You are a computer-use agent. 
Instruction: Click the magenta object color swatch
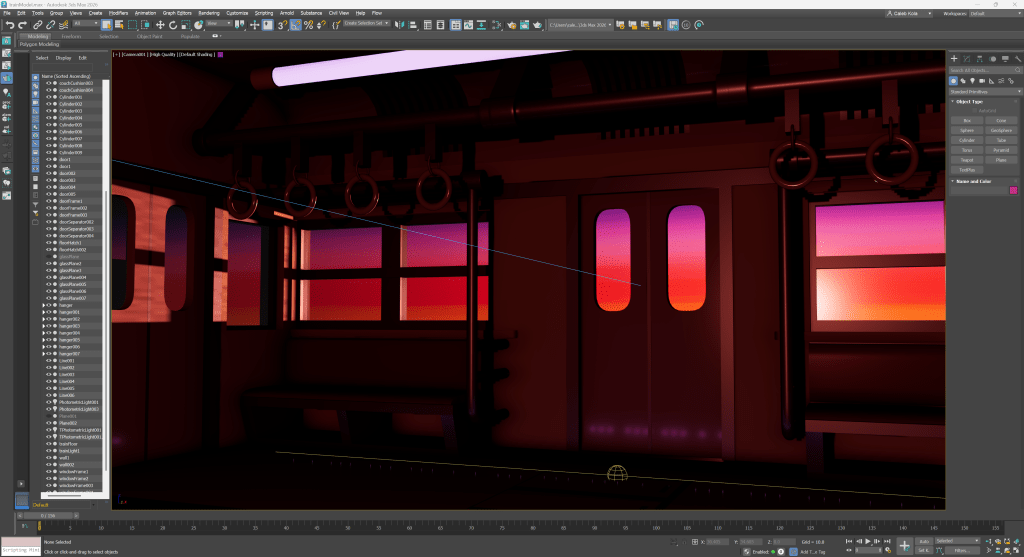click(1013, 190)
